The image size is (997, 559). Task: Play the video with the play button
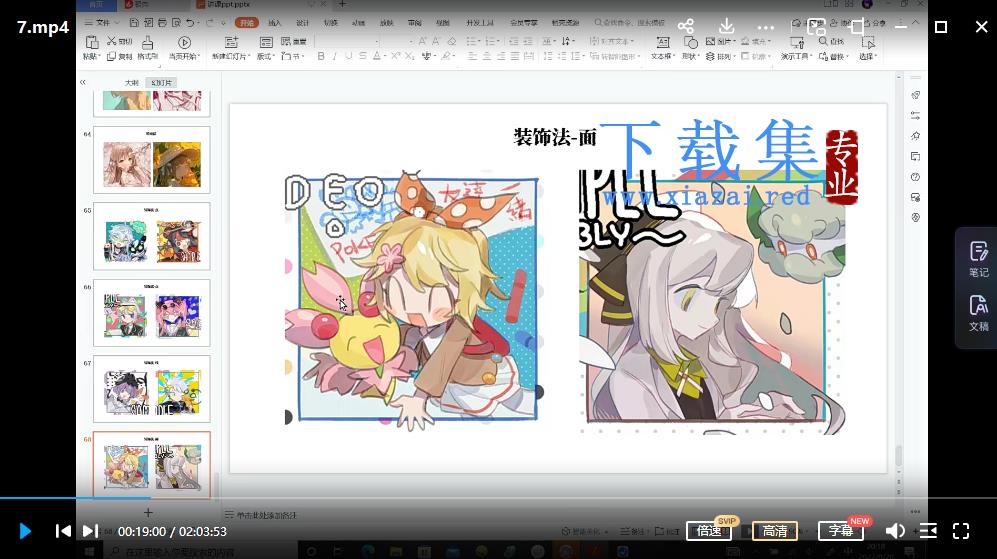[25, 531]
